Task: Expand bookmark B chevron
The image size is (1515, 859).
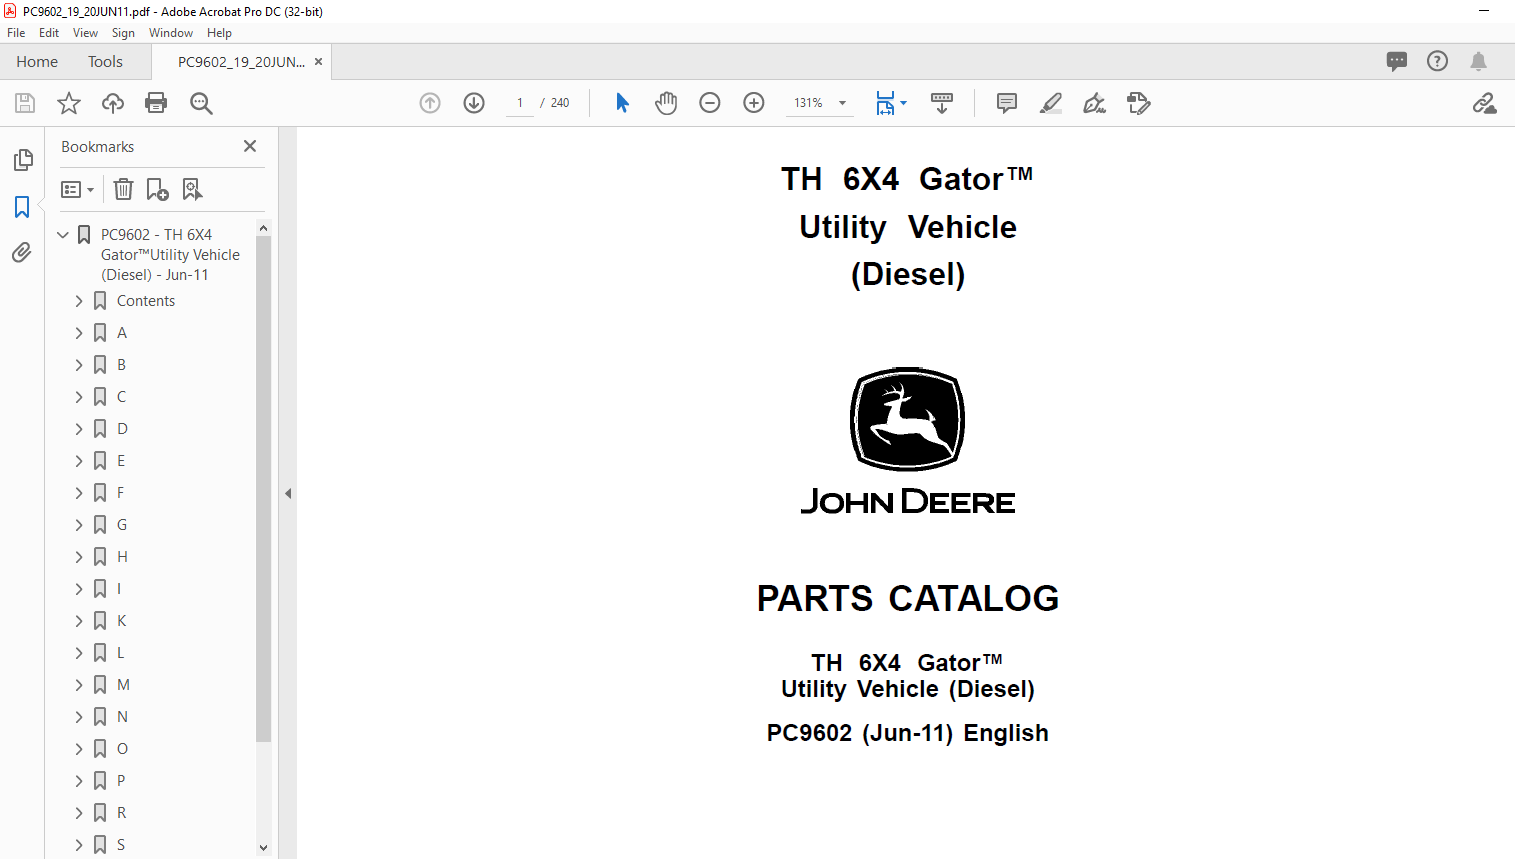Action: [x=79, y=365]
